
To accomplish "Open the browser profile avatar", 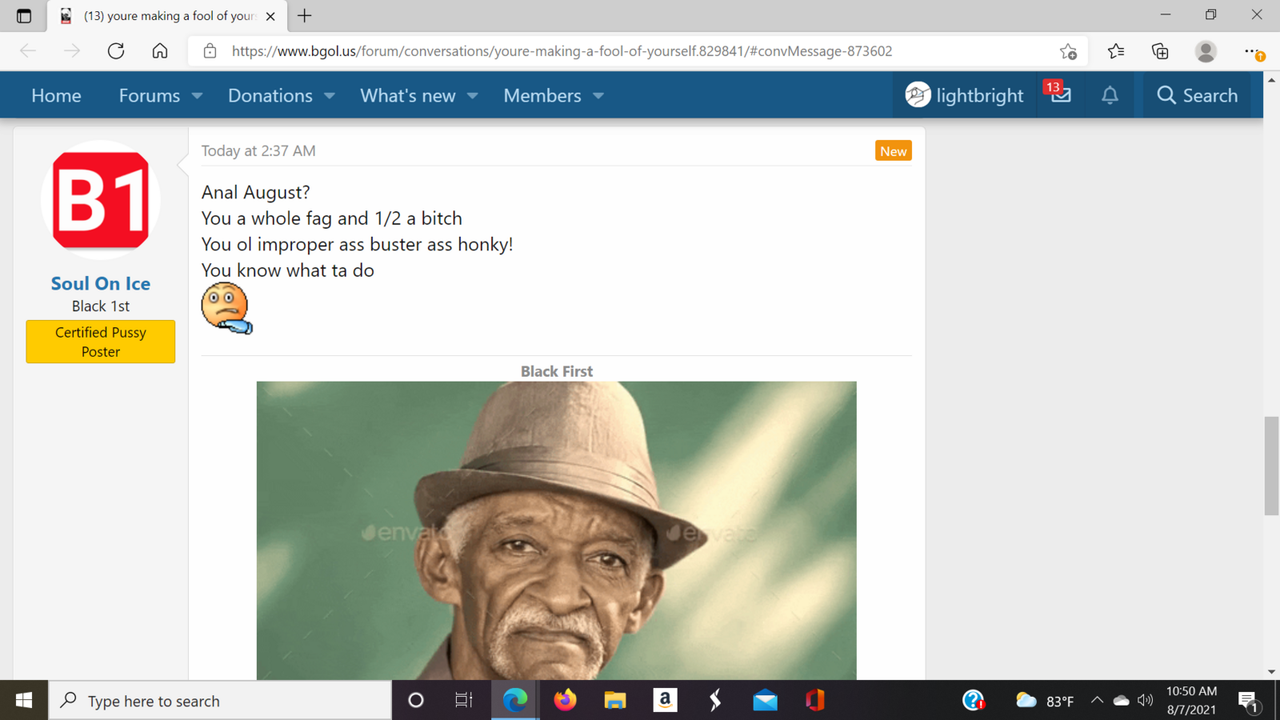I will point(1206,51).
